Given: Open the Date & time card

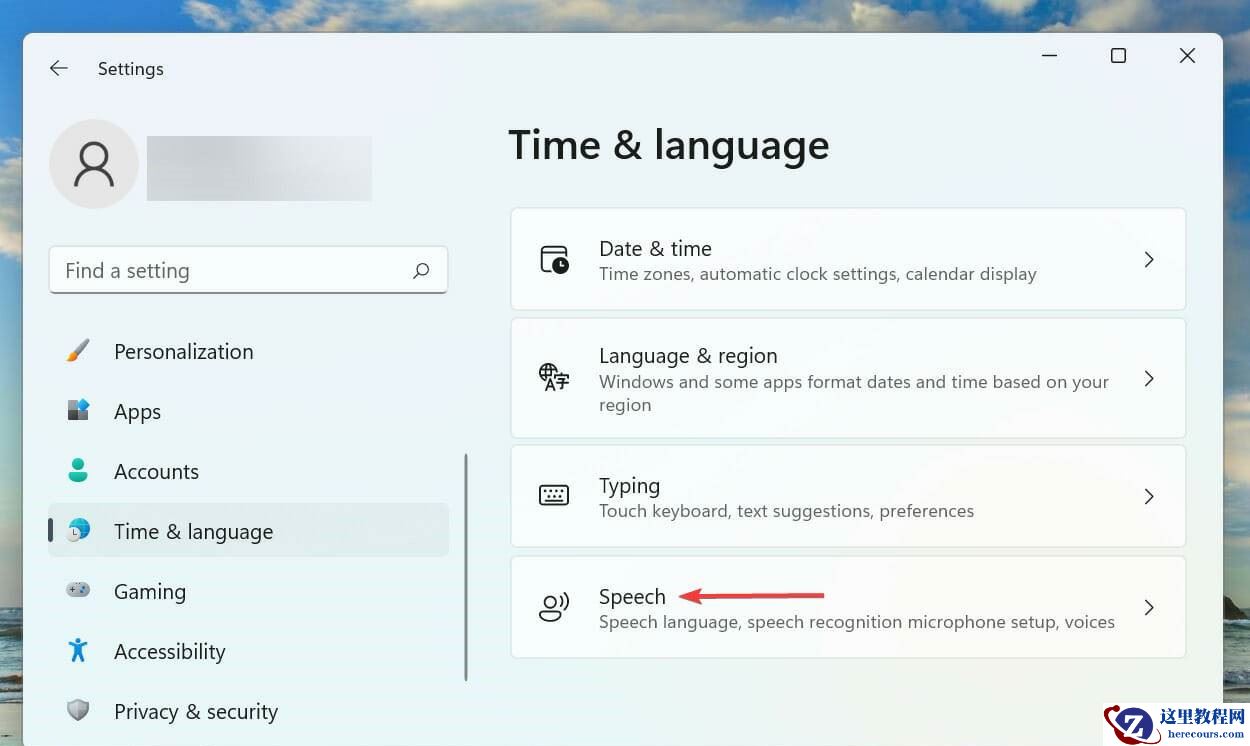Looking at the screenshot, I should pos(848,259).
